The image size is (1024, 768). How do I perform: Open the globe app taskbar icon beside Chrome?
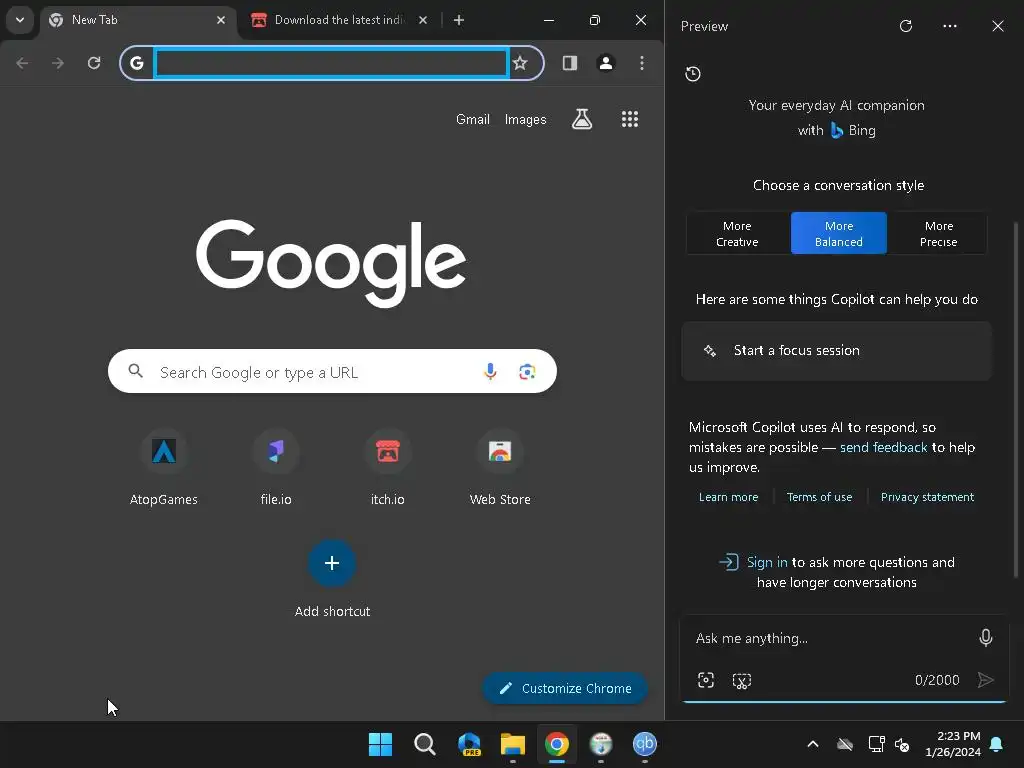(x=601, y=744)
